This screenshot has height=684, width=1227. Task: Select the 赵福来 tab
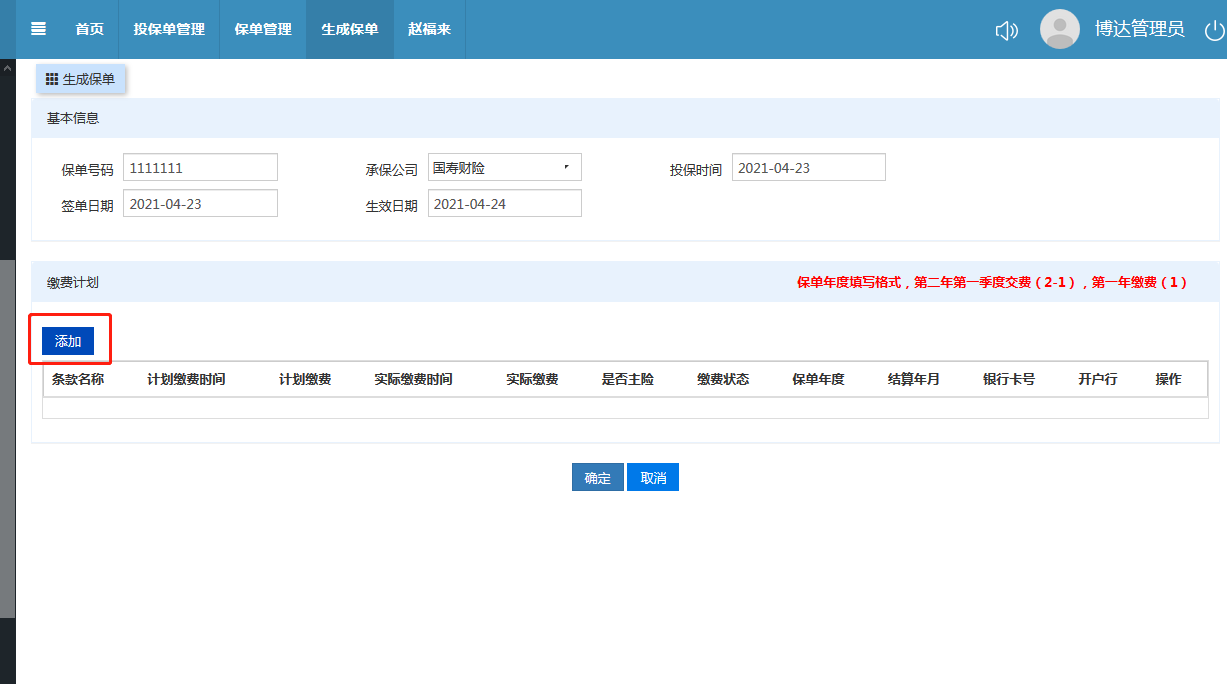click(x=429, y=29)
